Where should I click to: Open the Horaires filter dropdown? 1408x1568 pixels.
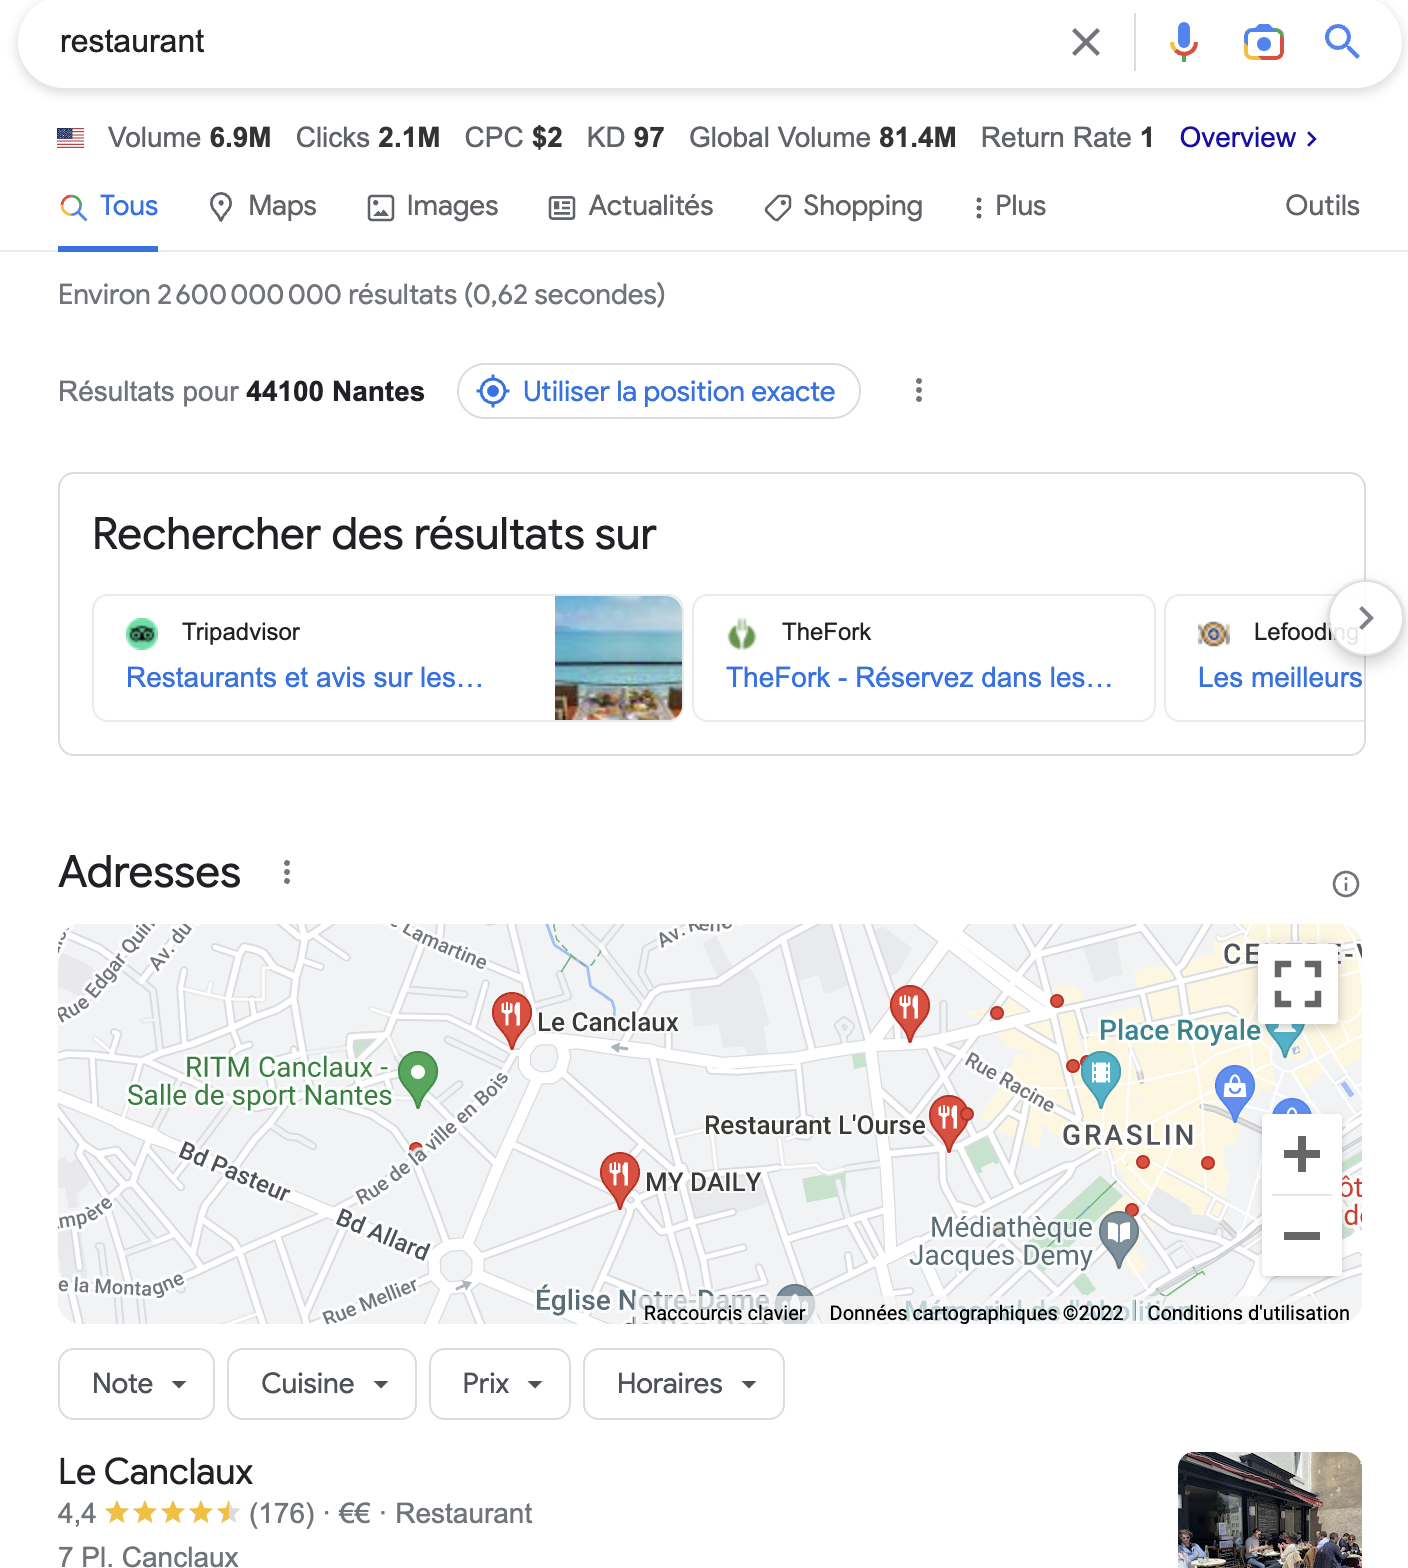pos(684,1384)
